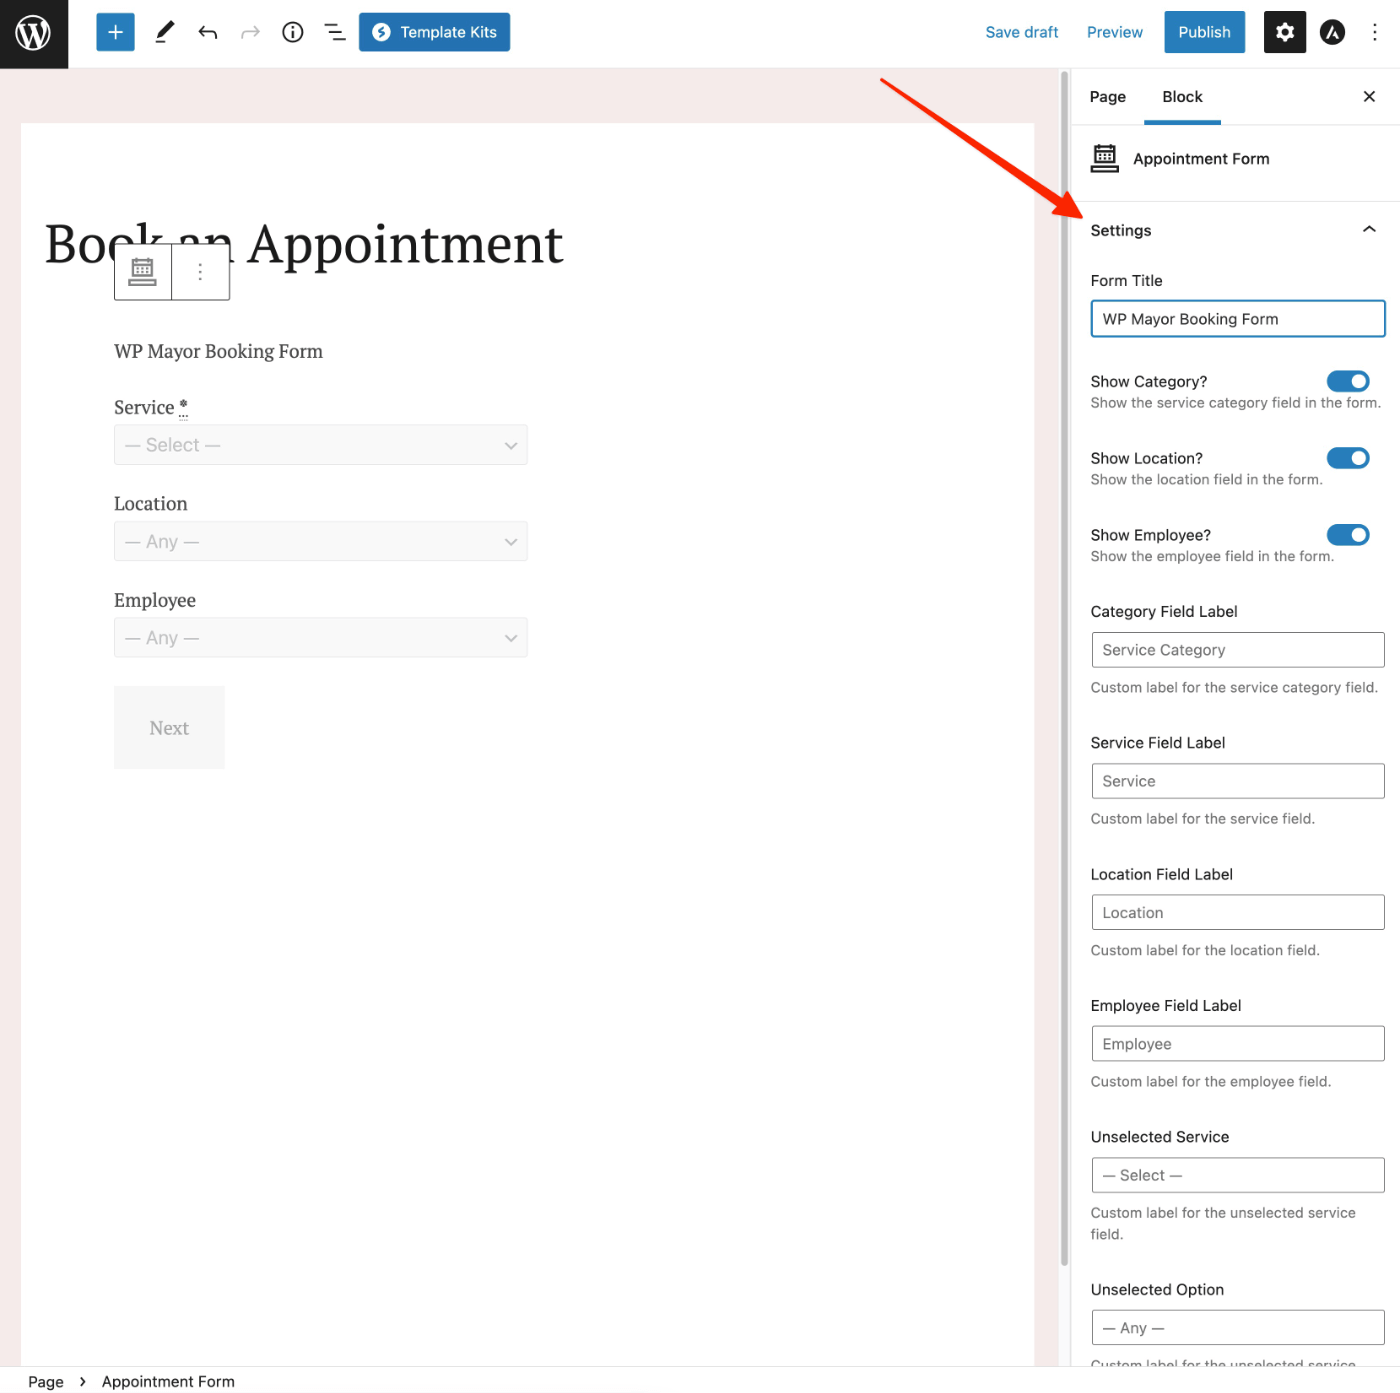The image size is (1400, 1393).
Task: Open the Astra settings icon
Action: (x=1332, y=32)
